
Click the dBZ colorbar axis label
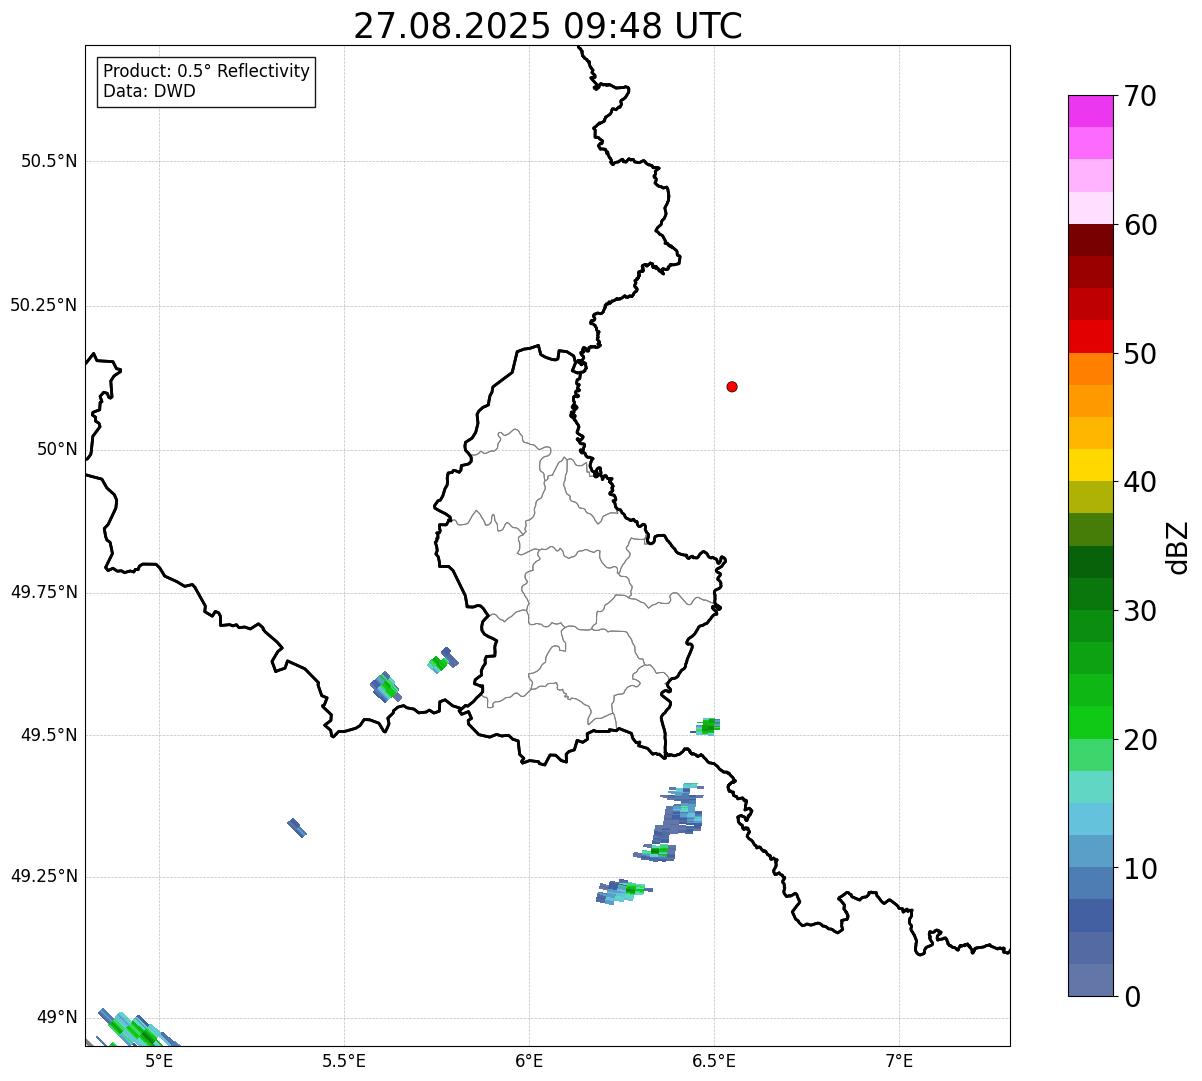(x=1178, y=547)
